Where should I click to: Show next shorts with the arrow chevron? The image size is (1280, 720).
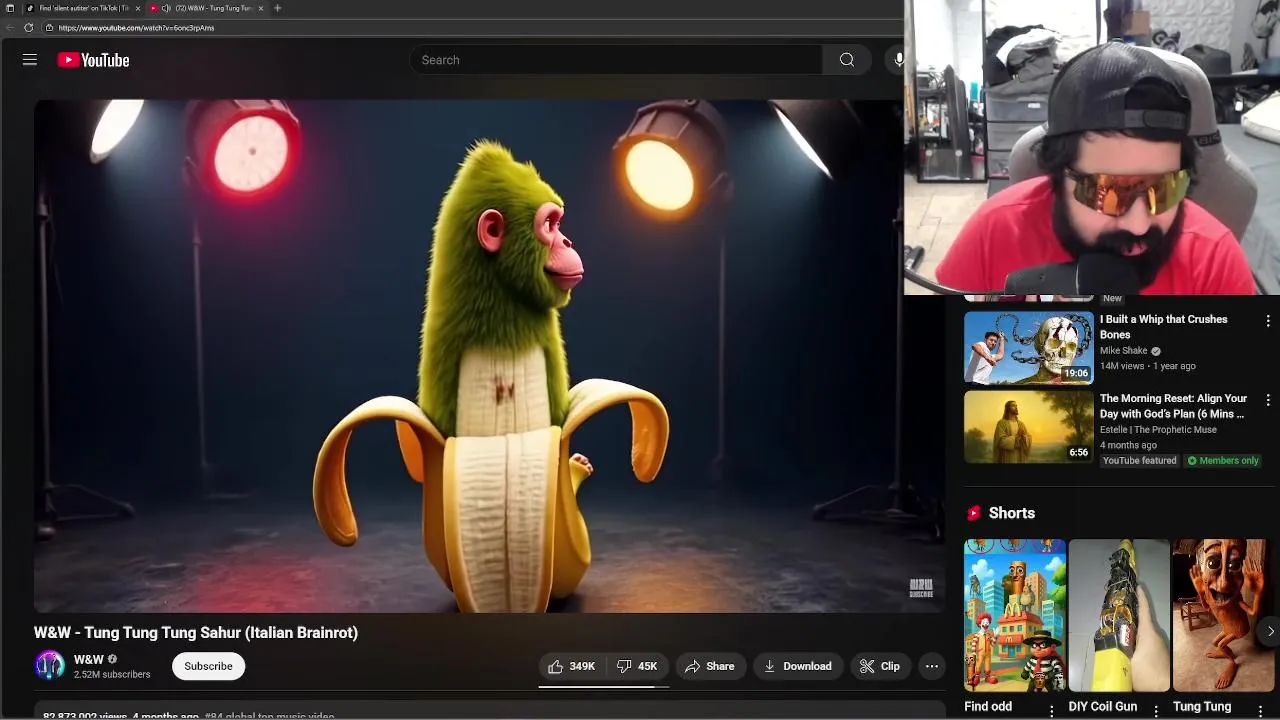coord(1270,631)
